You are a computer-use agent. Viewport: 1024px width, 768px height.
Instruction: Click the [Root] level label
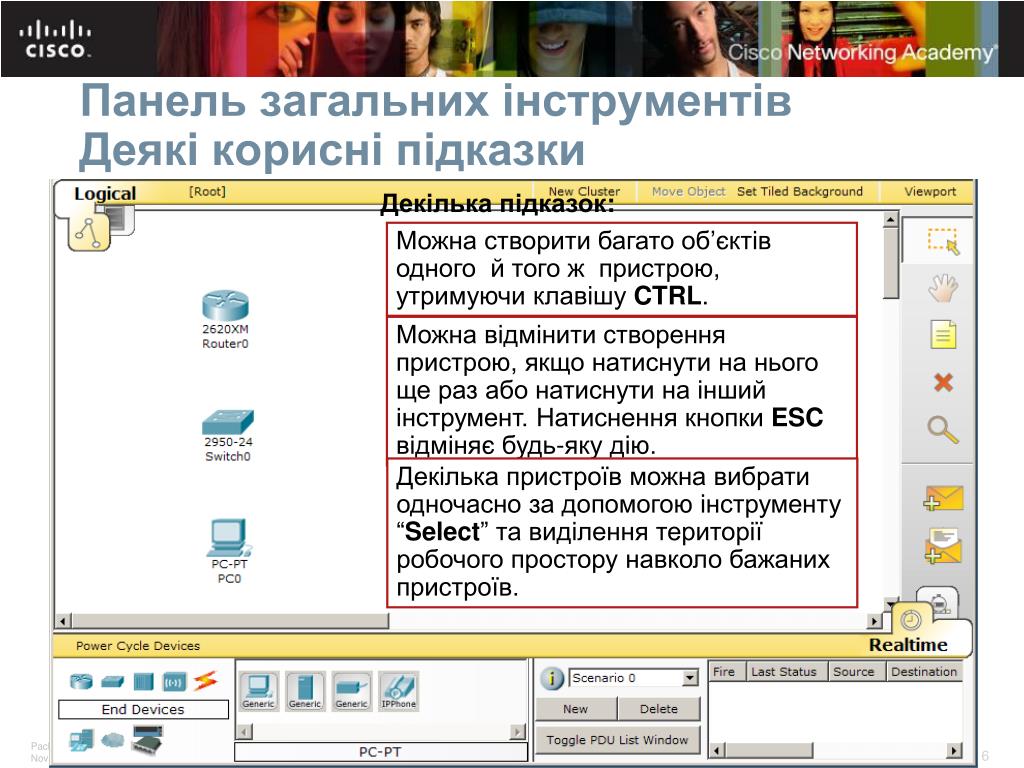click(207, 191)
